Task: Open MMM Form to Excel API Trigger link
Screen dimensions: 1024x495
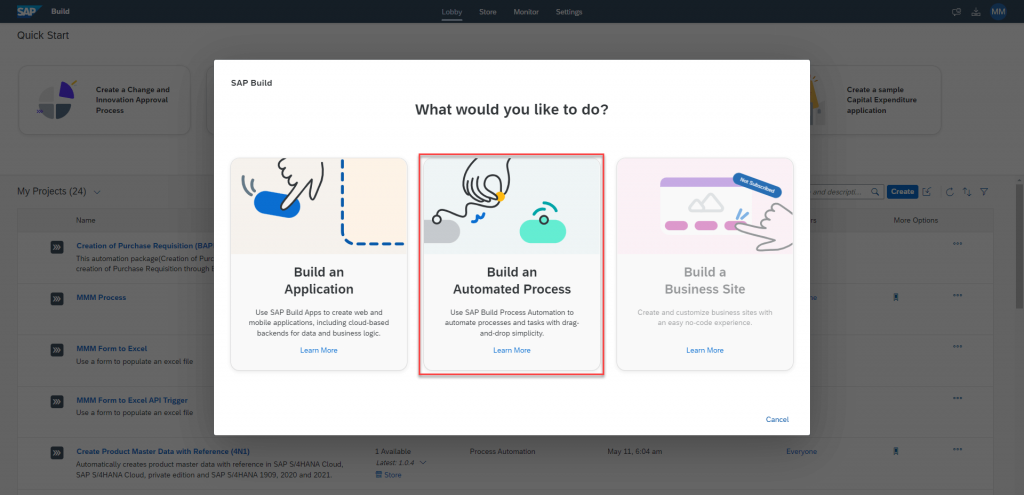Action: tap(132, 400)
